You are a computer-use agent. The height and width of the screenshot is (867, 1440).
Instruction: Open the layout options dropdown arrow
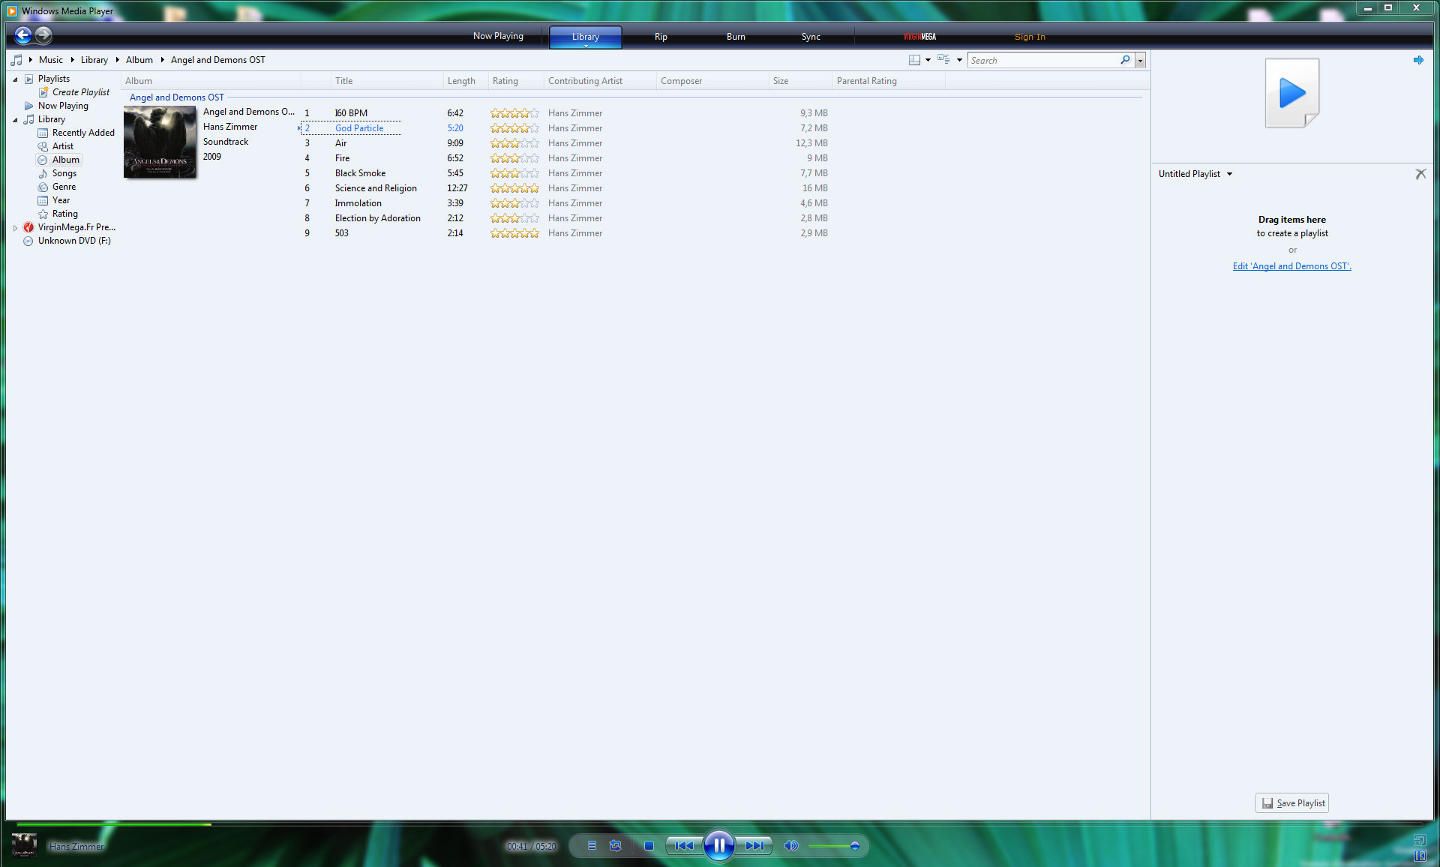[x=928, y=60]
